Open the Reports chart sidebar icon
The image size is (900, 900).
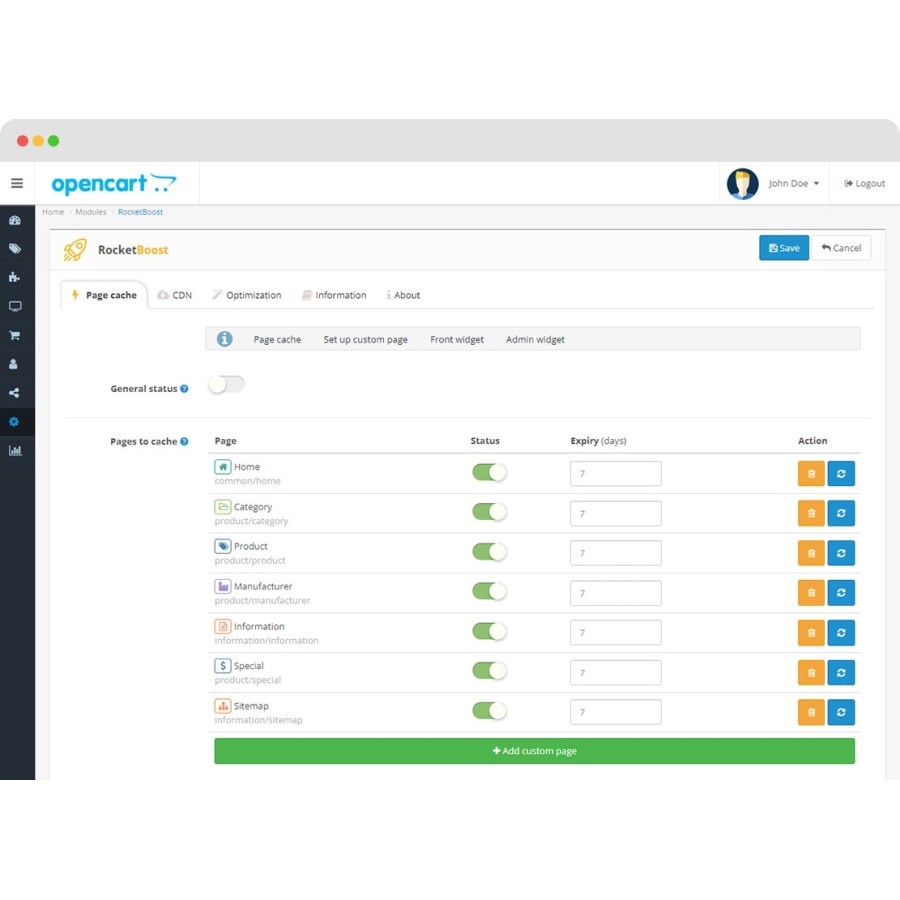click(15, 451)
